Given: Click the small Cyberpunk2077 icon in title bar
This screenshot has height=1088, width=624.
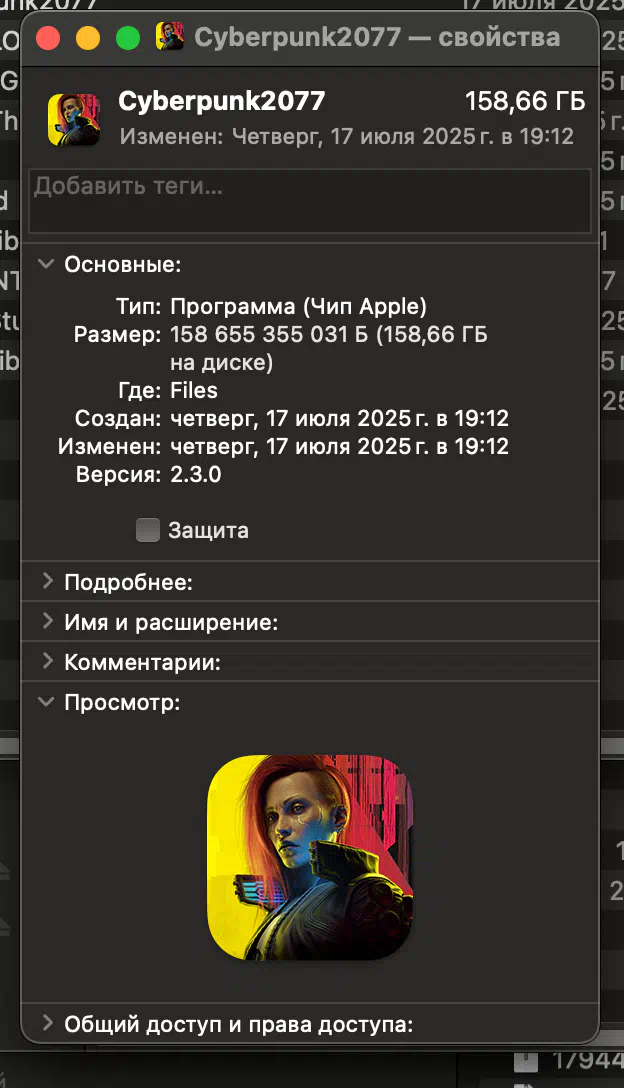Looking at the screenshot, I should 170,36.
